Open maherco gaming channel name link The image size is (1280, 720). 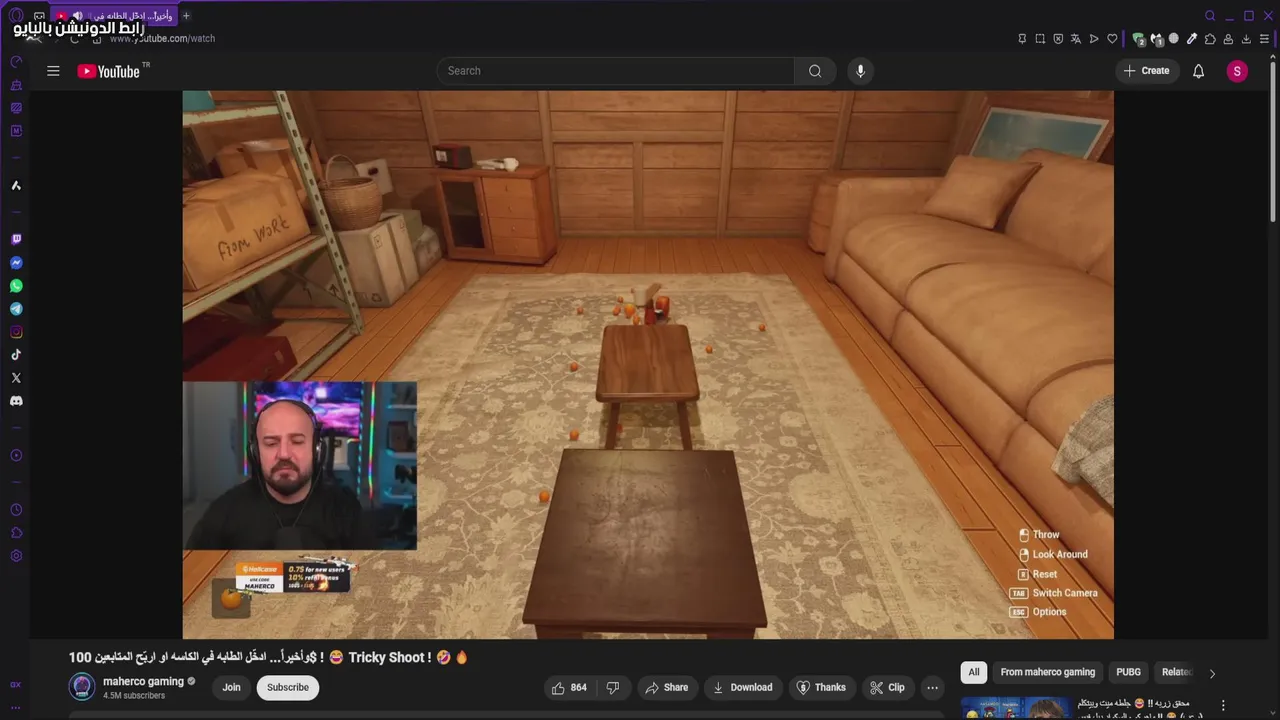pos(143,681)
